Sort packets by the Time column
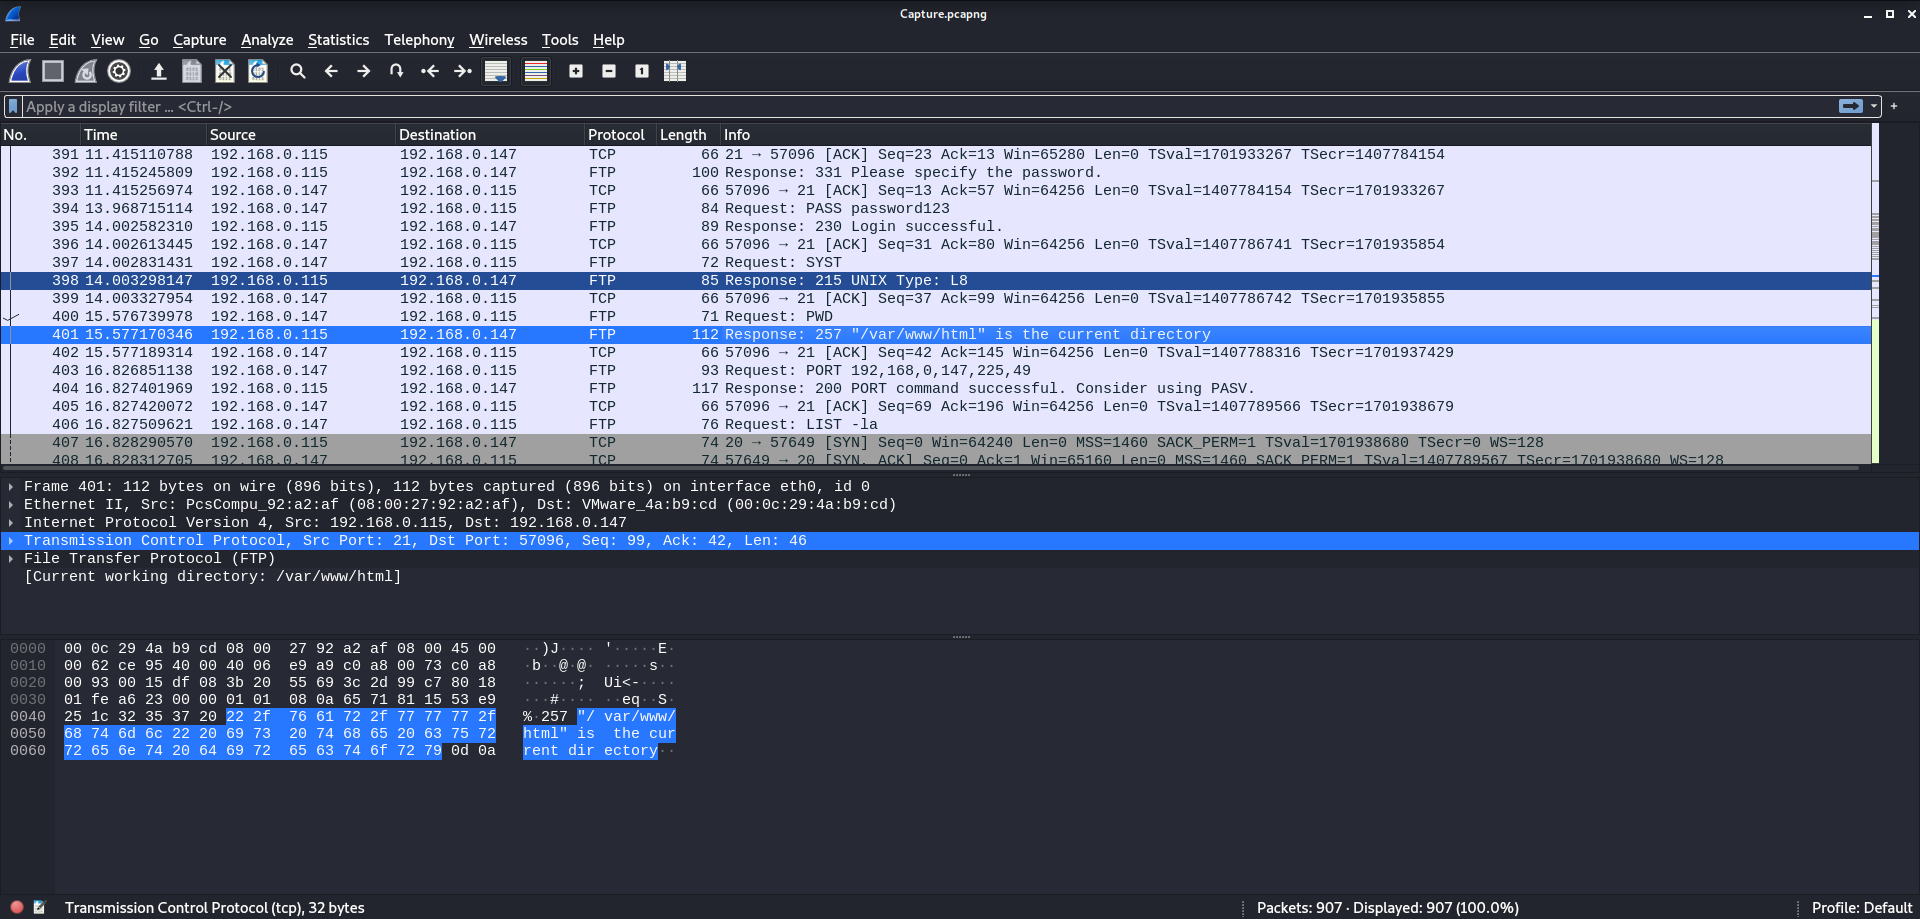The image size is (1920, 919). coord(143,135)
